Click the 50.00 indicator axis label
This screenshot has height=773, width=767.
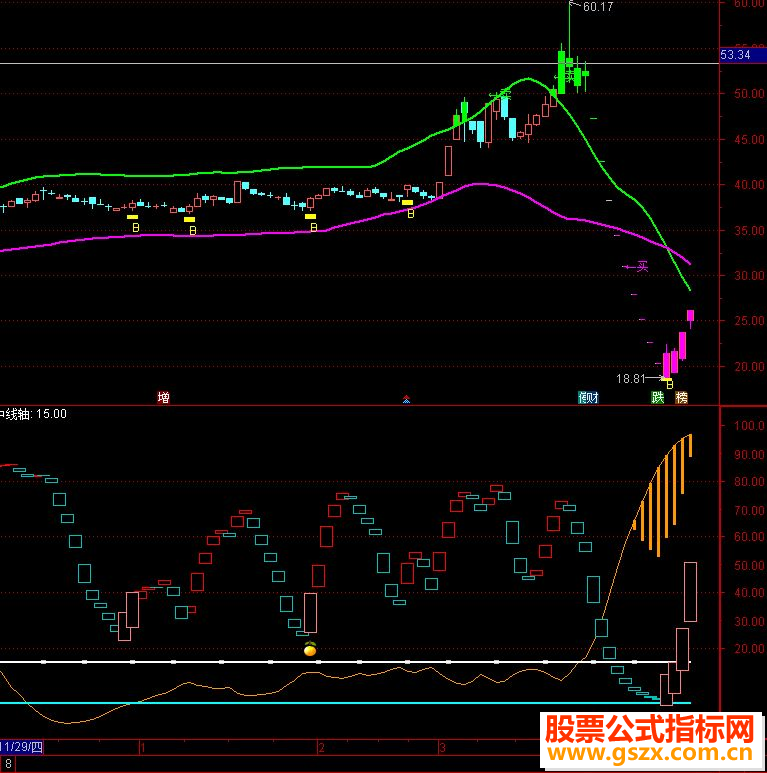[x=749, y=565]
